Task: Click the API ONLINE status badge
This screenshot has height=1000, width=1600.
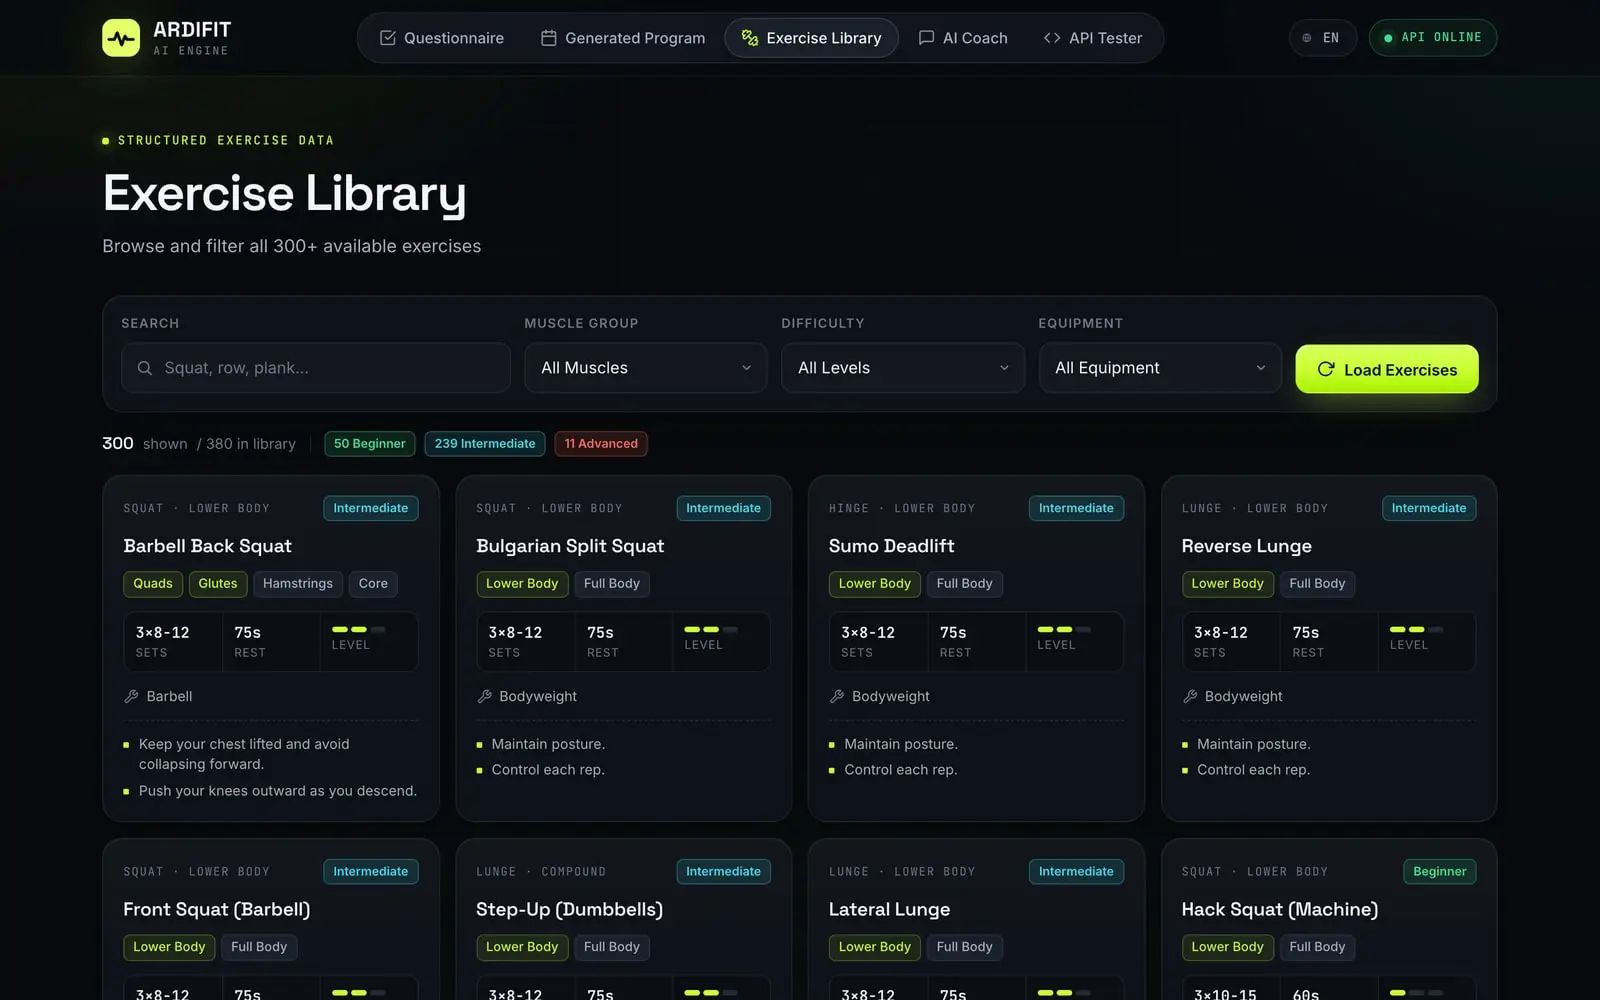Action: tap(1433, 38)
